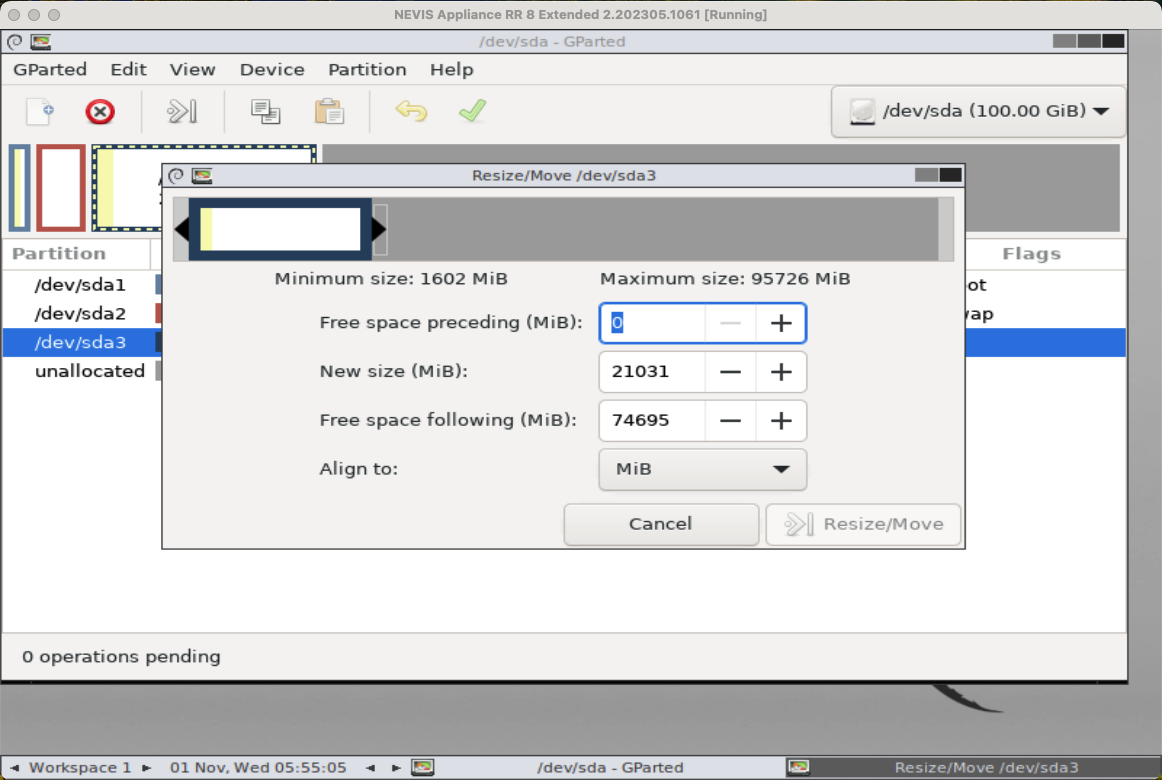Open the Align to MiB dropdown
The height and width of the screenshot is (780, 1162).
point(702,469)
